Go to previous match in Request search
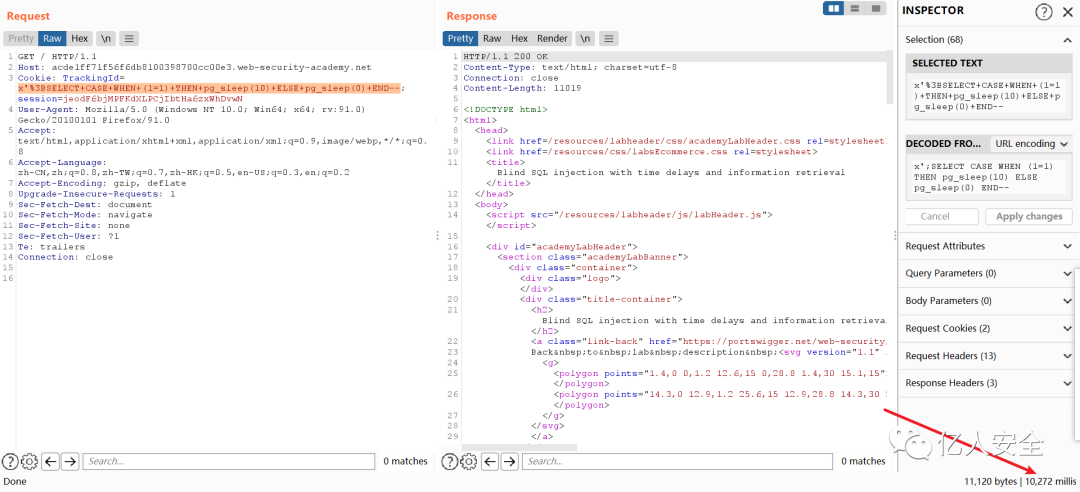The height and width of the screenshot is (492, 1080). [50, 461]
